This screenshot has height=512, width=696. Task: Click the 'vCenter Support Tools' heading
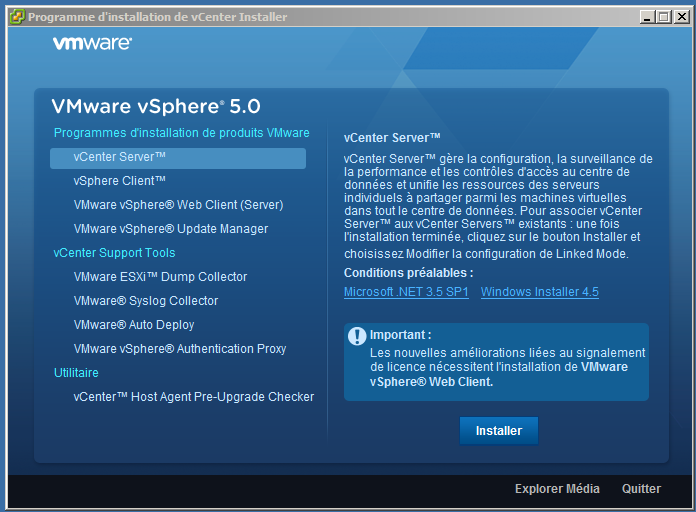pyautogui.click(x=115, y=253)
